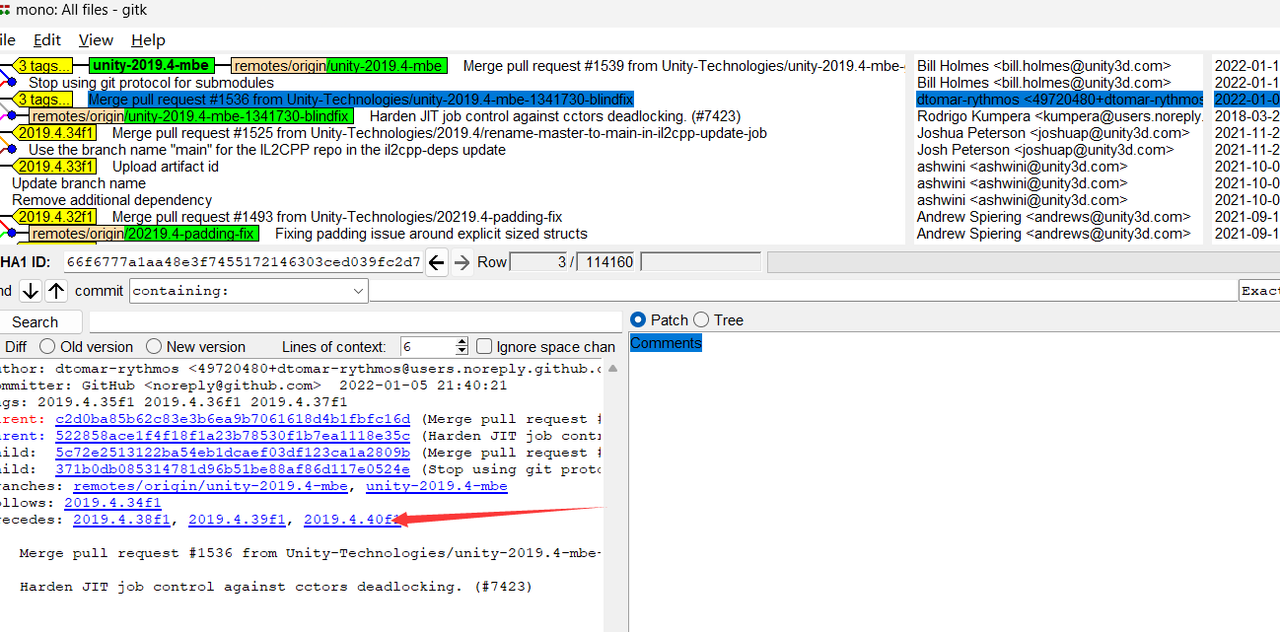Open child commit 371b0db08531 link
Image resolution: width=1280 pixels, height=632 pixels.
coord(233,469)
